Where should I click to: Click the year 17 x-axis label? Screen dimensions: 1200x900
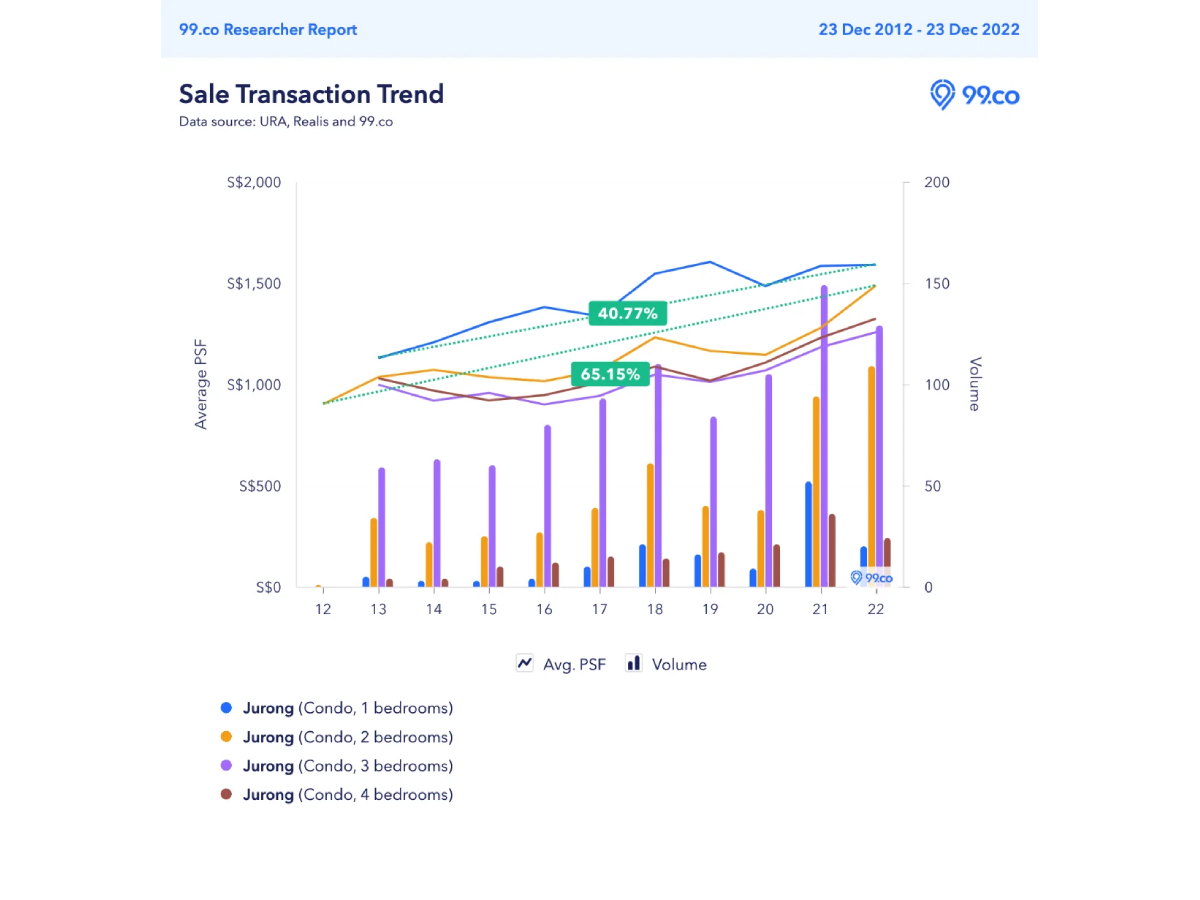pyautogui.click(x=599, y=610)
